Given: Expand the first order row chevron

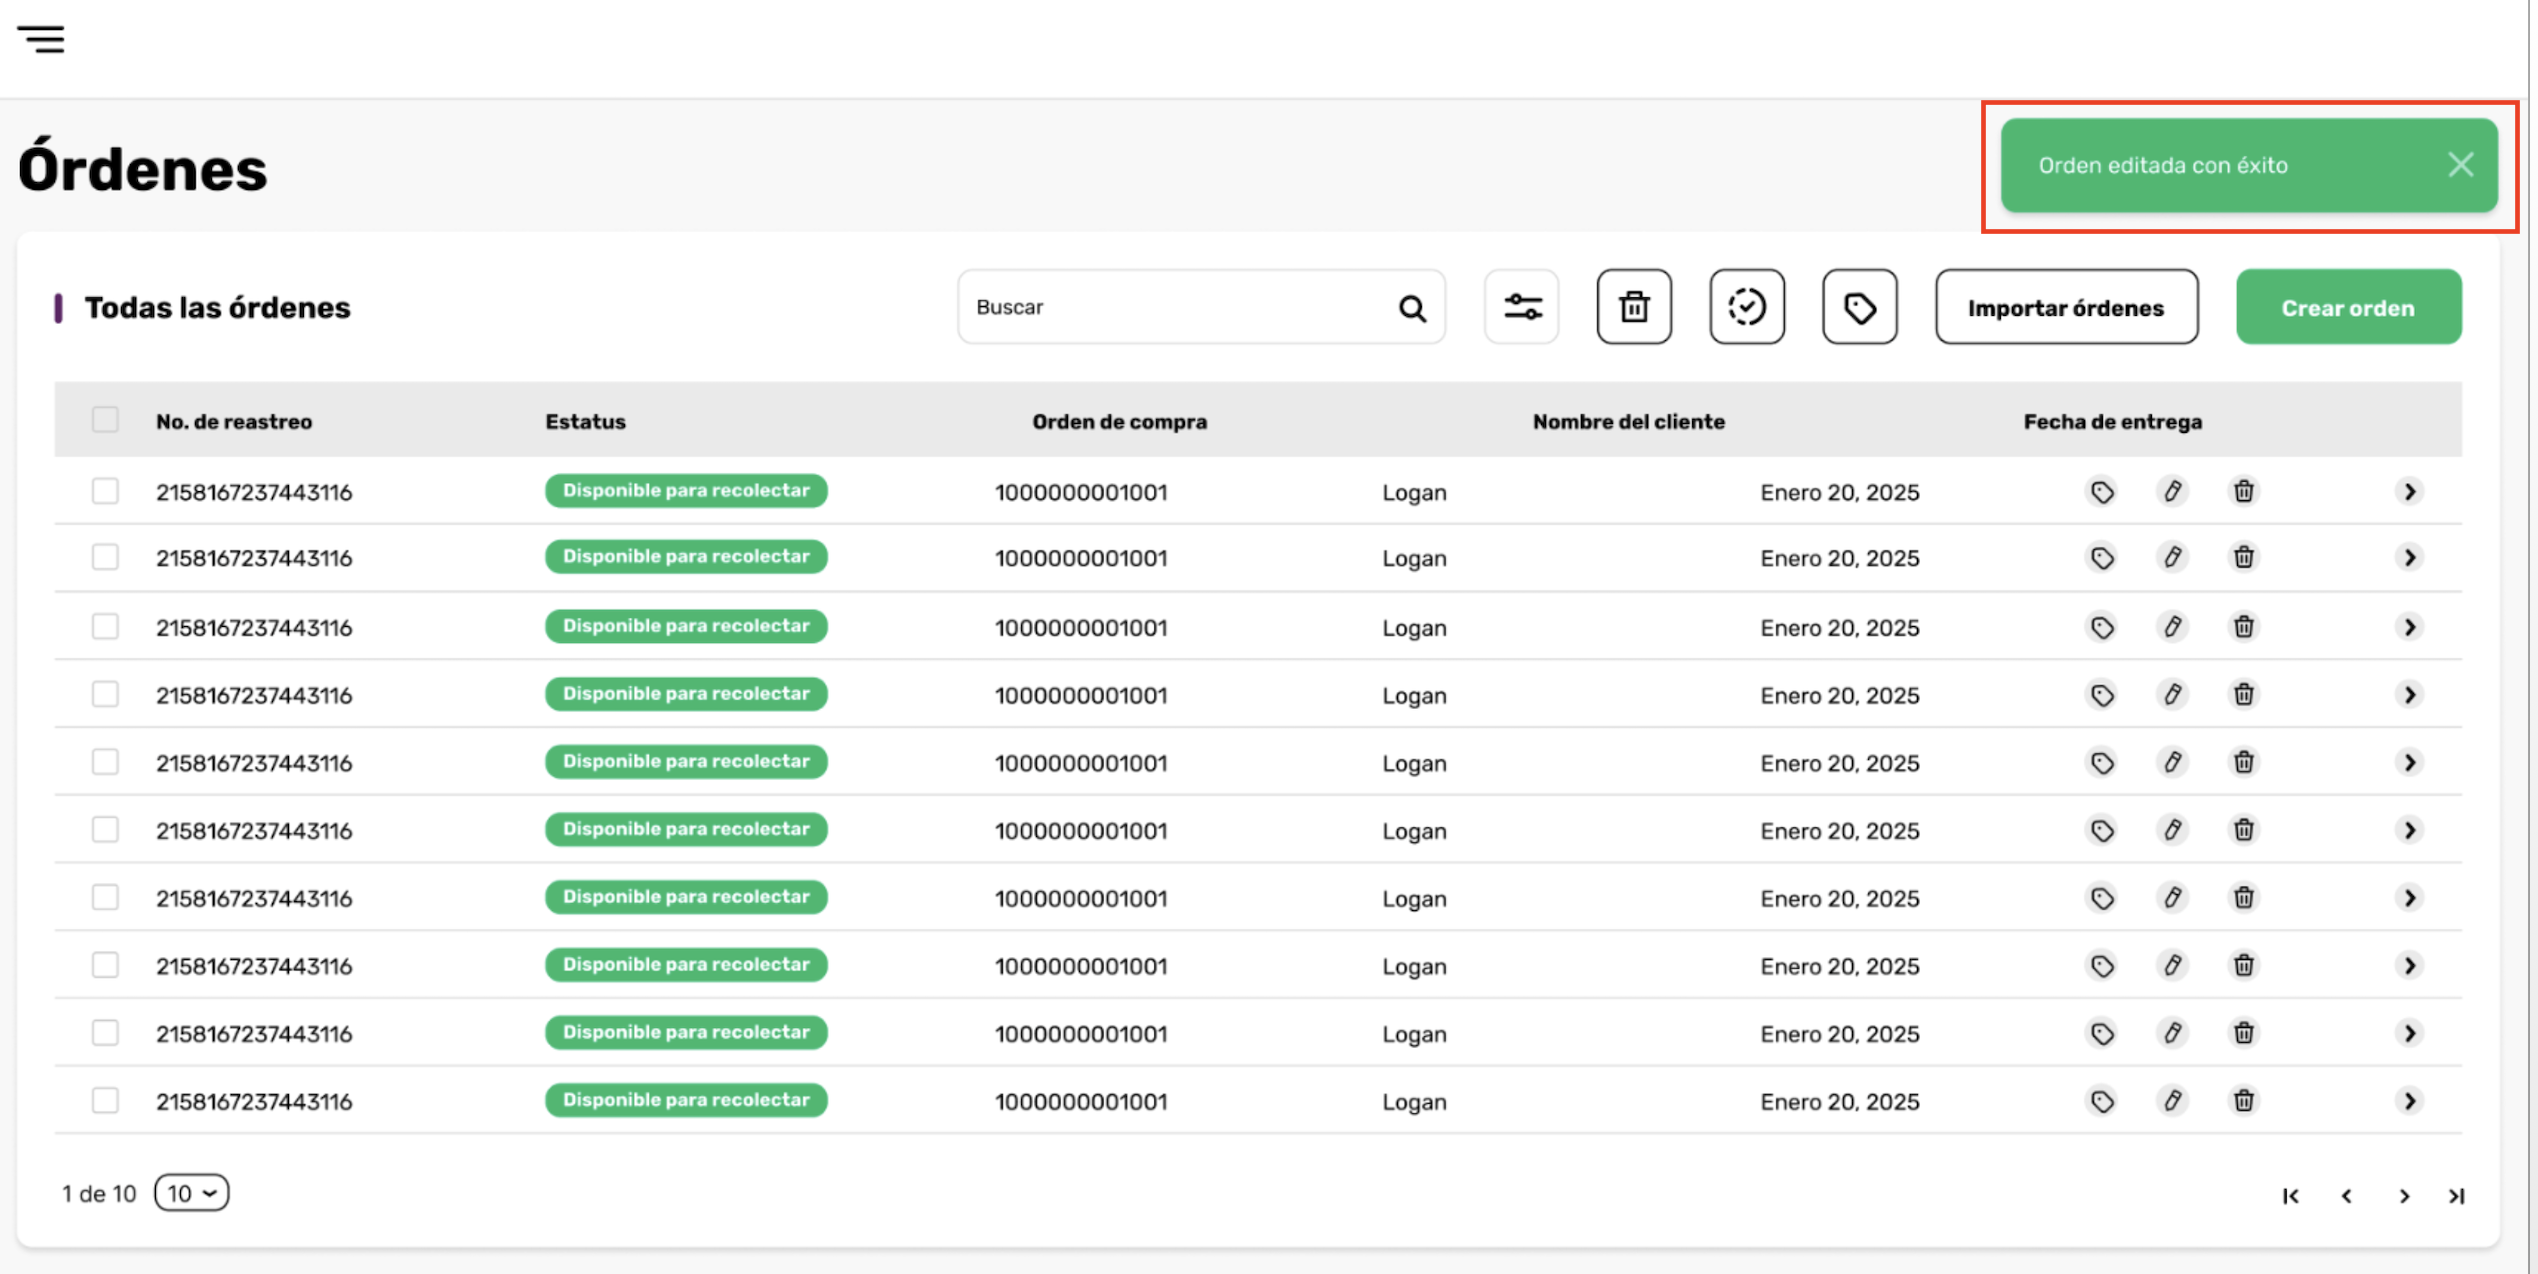Looking at the screenshot, I should (2410, 492).
